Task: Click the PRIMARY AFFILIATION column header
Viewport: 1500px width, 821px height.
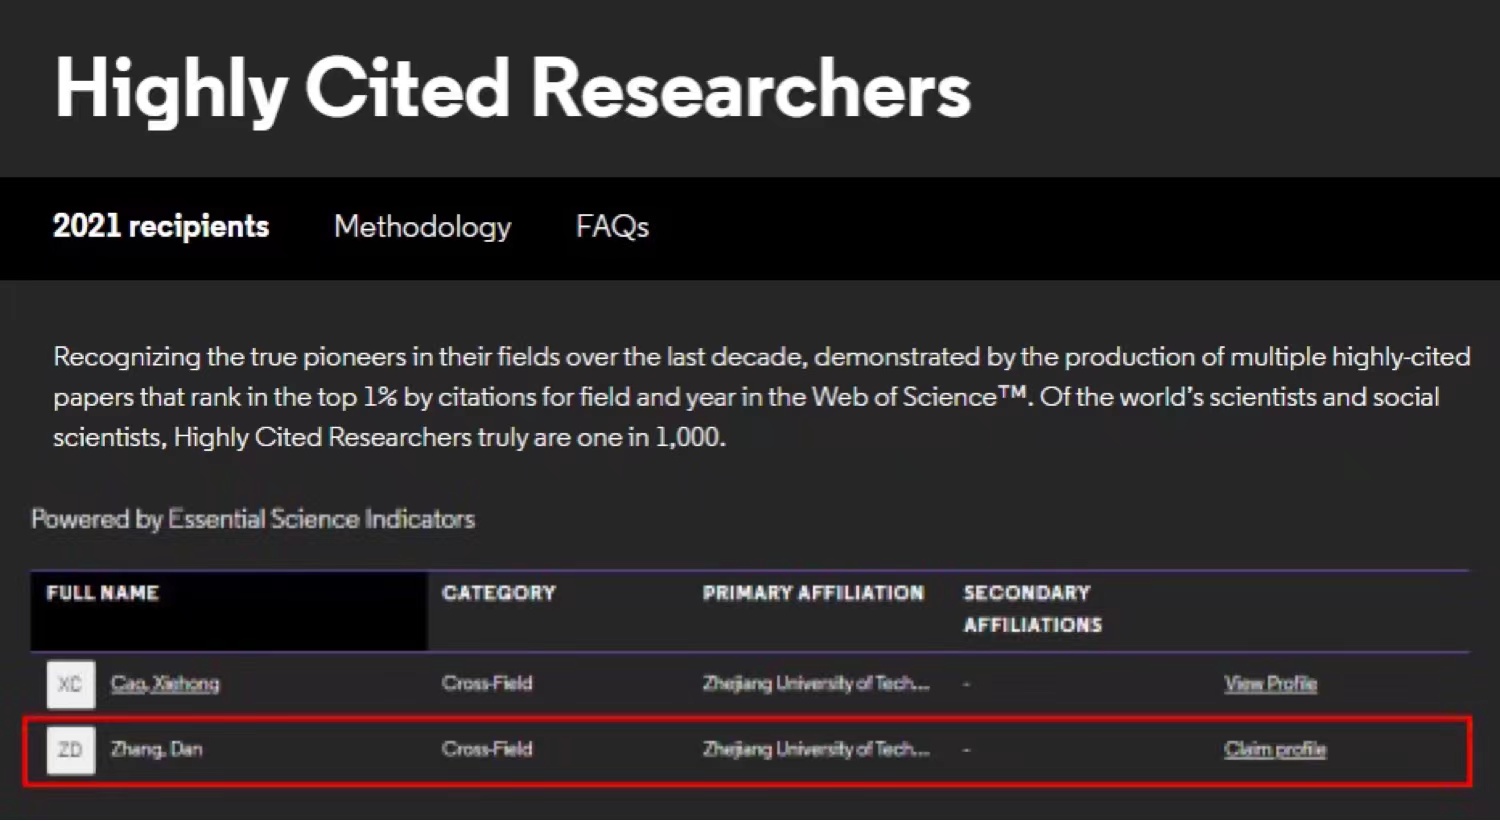Action: coord(813,593)
